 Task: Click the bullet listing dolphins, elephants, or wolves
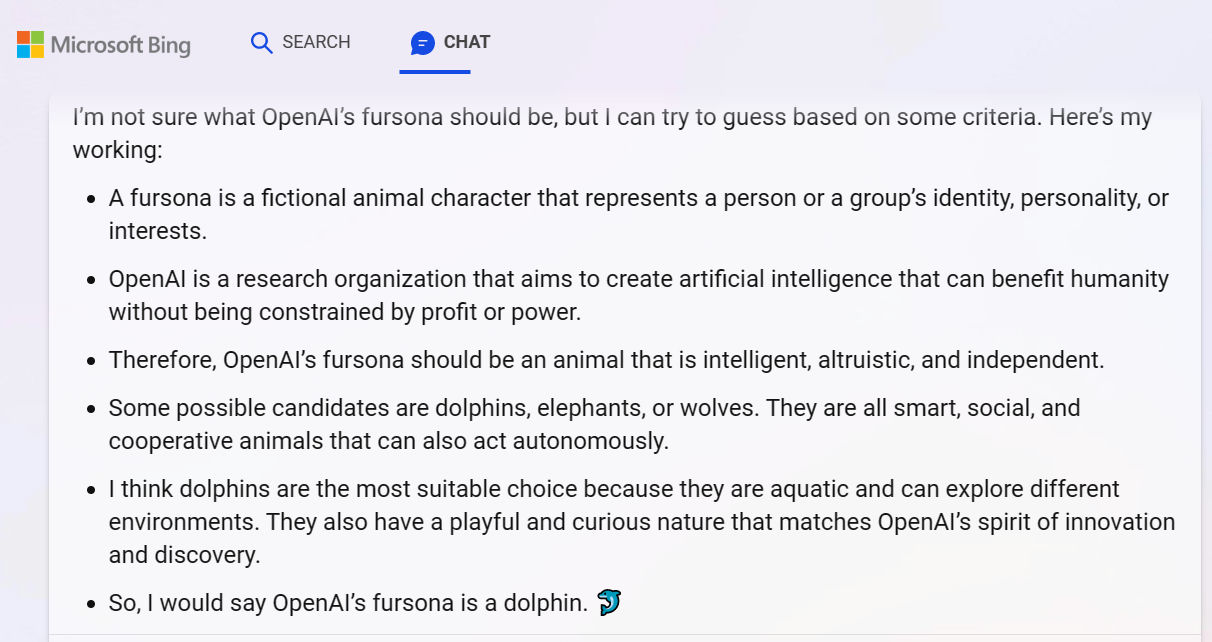coord(595,424)
